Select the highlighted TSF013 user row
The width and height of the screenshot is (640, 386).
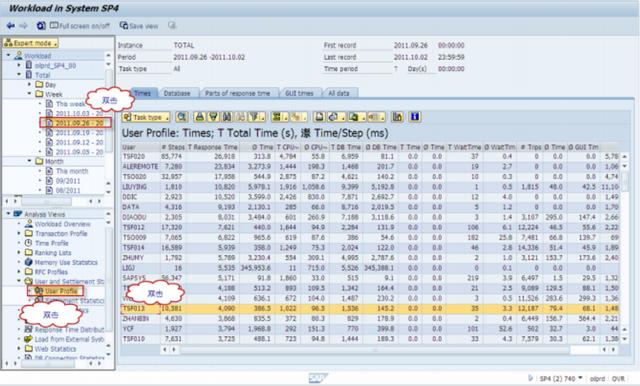[370, 308]
